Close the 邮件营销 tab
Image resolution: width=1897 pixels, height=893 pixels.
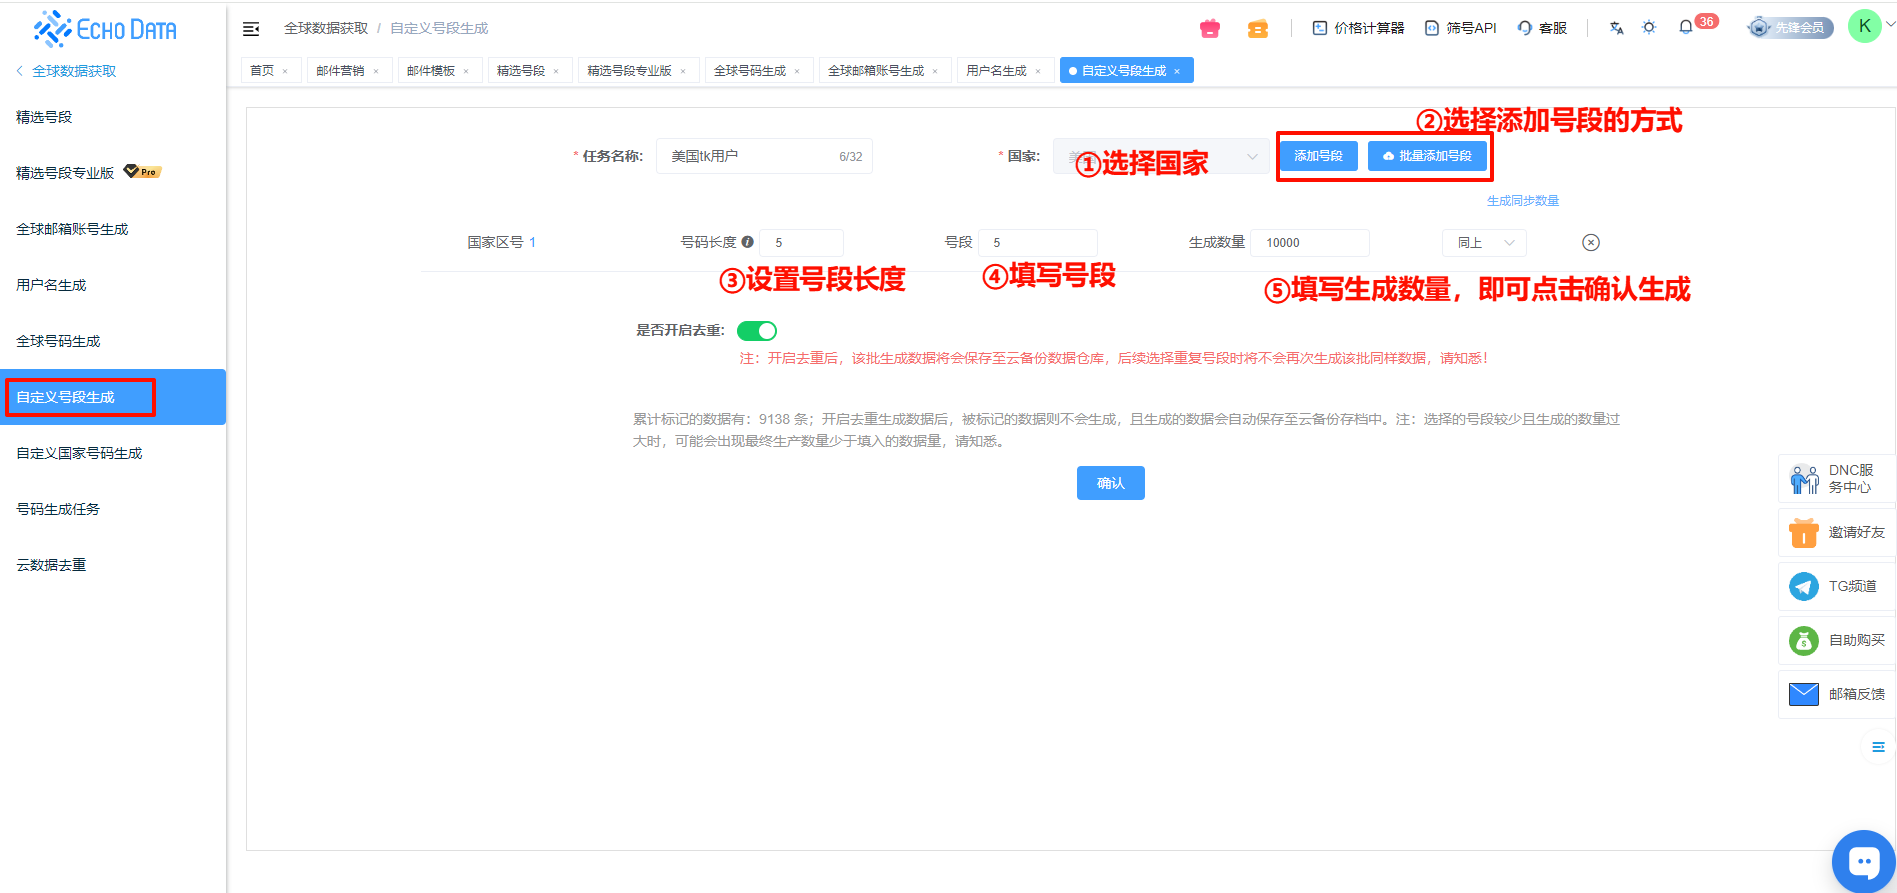tap(376, 72)
